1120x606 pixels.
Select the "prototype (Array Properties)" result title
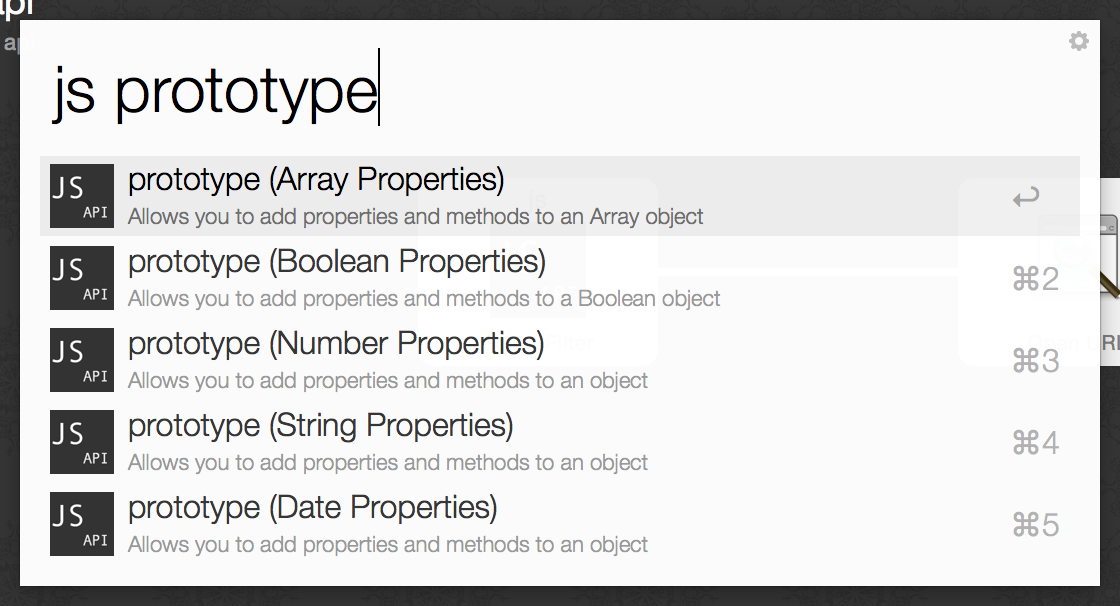click(x=316, y=180)
